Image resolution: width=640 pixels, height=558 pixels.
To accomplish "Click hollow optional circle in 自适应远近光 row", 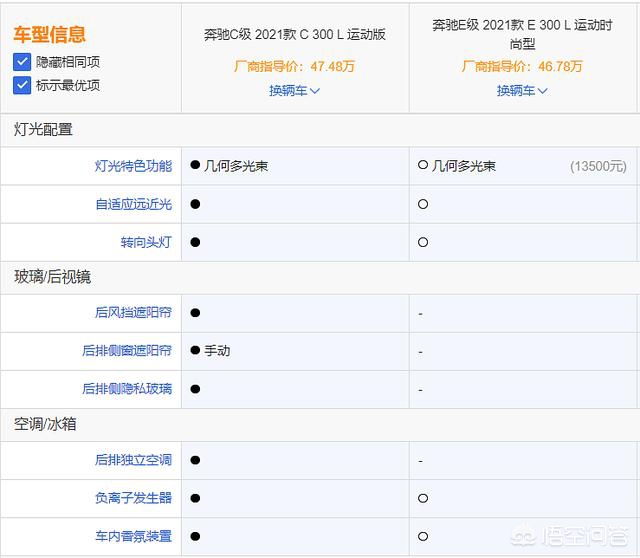I will coord(423,204).
